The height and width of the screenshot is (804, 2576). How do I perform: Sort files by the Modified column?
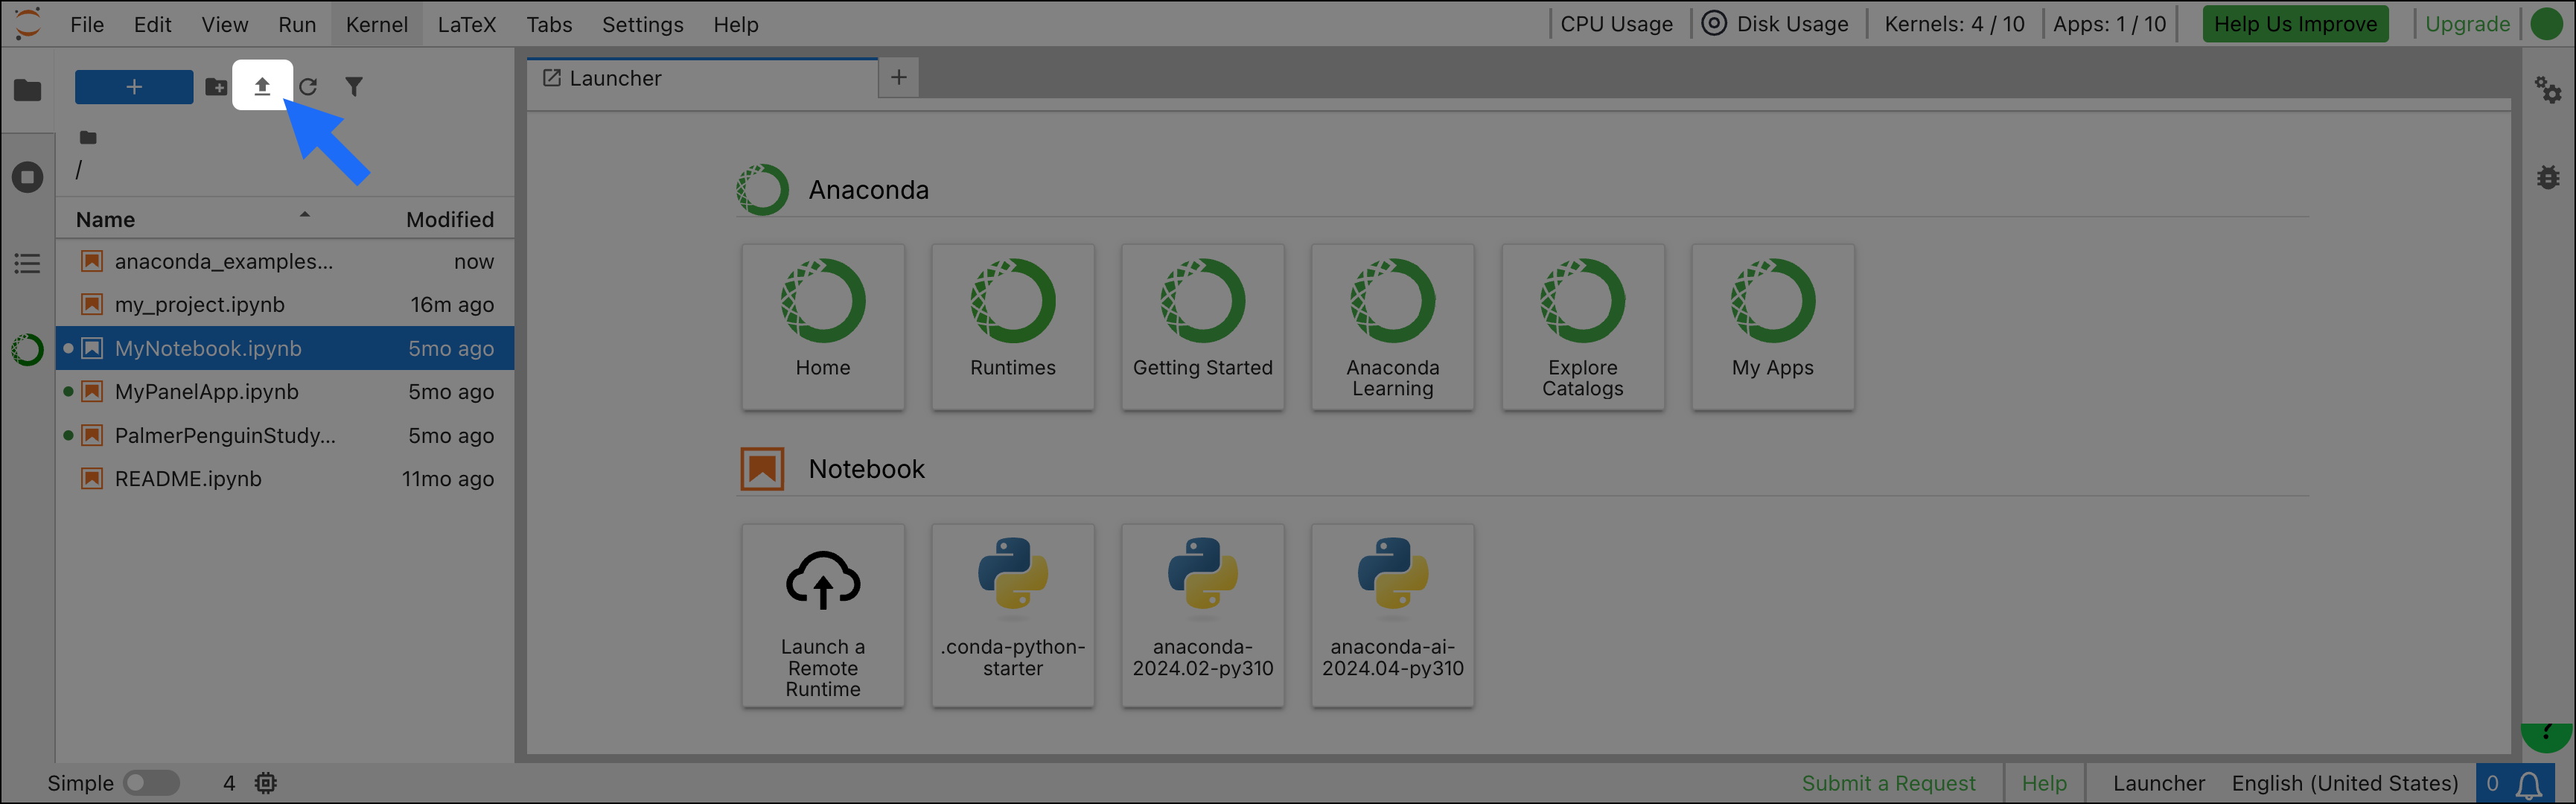coord(449,219)
